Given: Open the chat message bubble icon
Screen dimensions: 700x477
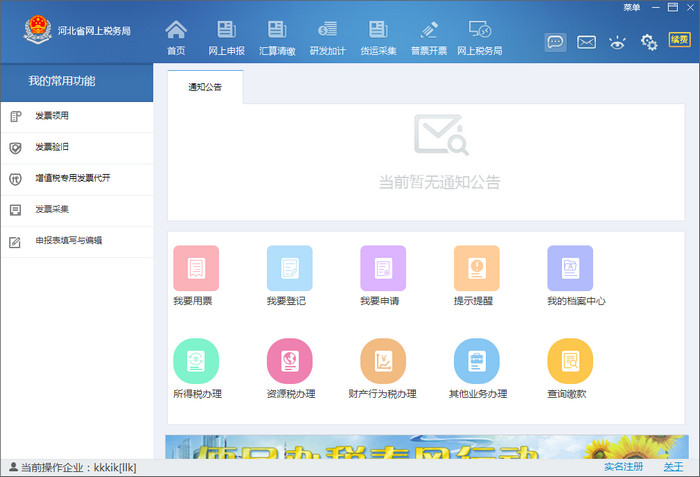Looking at the screenshot, I should tap(555, 42).
